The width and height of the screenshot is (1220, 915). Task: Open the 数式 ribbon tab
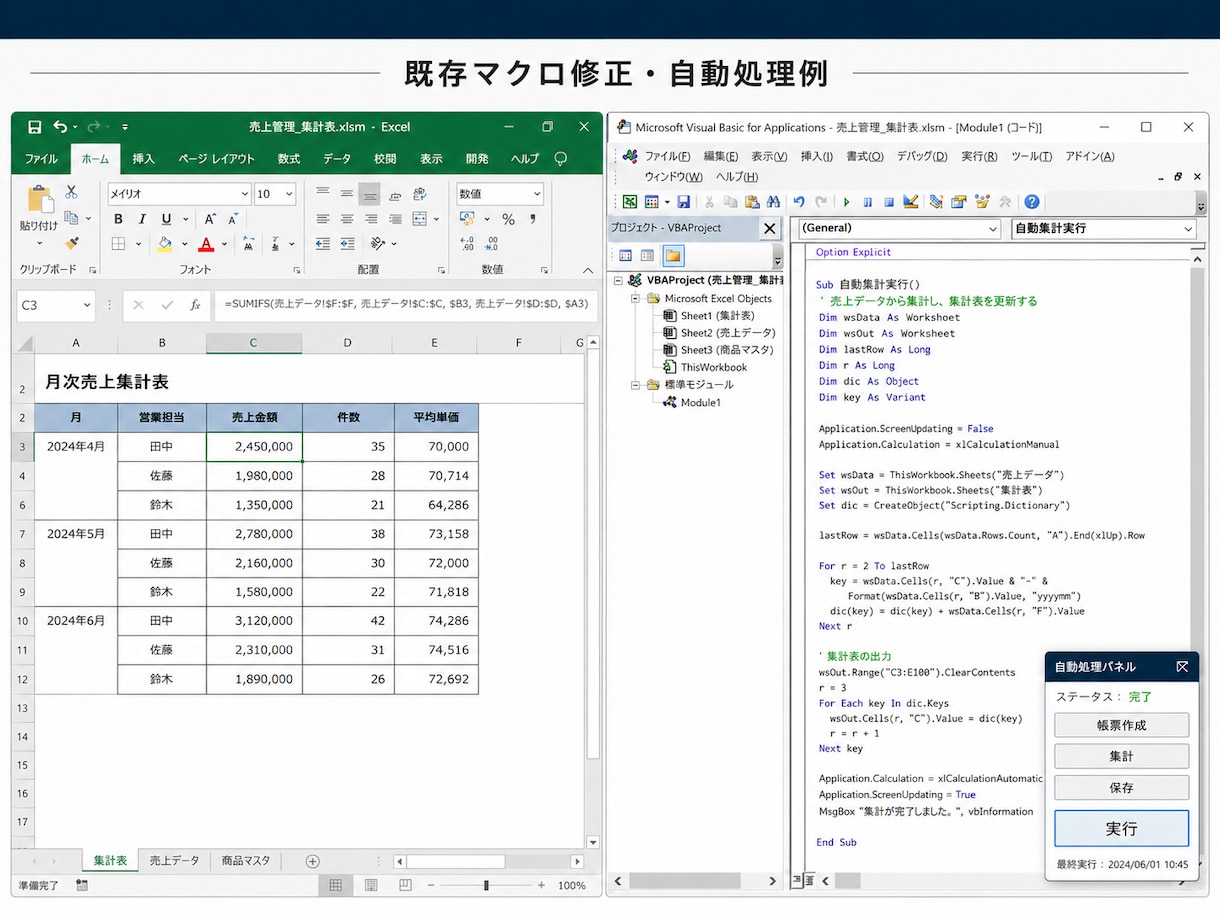[289, 159]
